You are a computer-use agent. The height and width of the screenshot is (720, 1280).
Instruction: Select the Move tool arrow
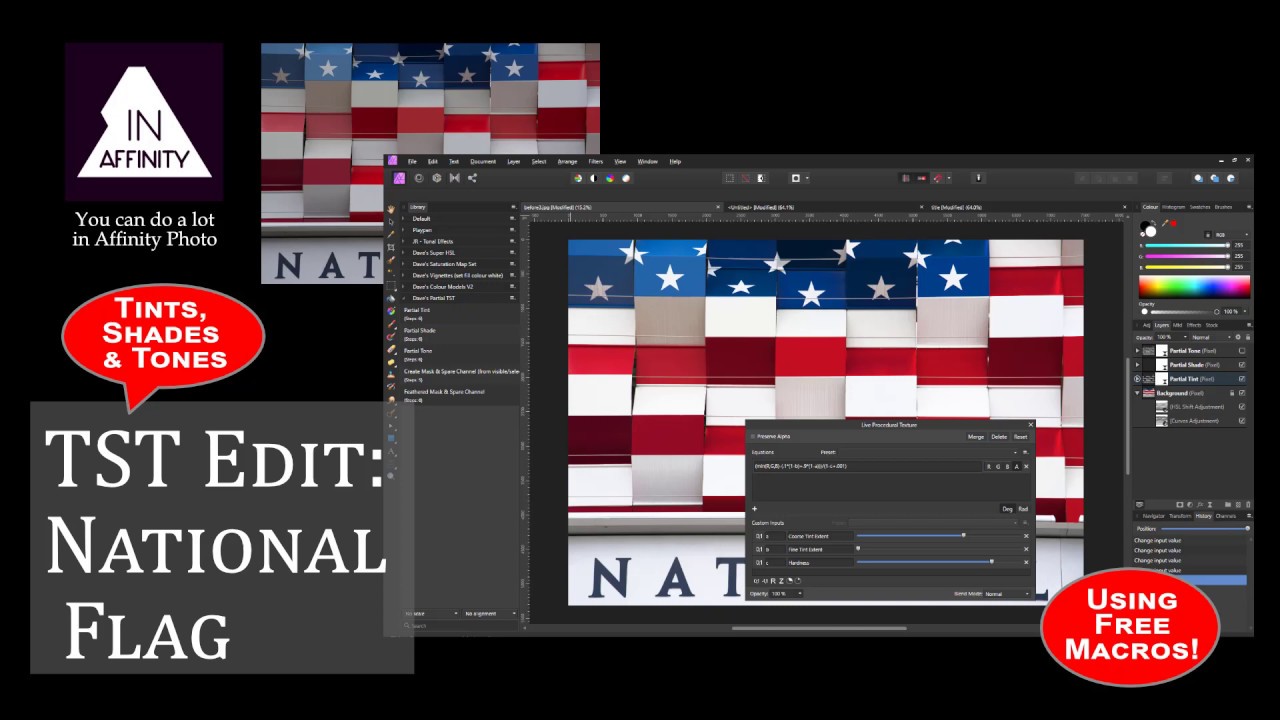(x=392, y=222)
